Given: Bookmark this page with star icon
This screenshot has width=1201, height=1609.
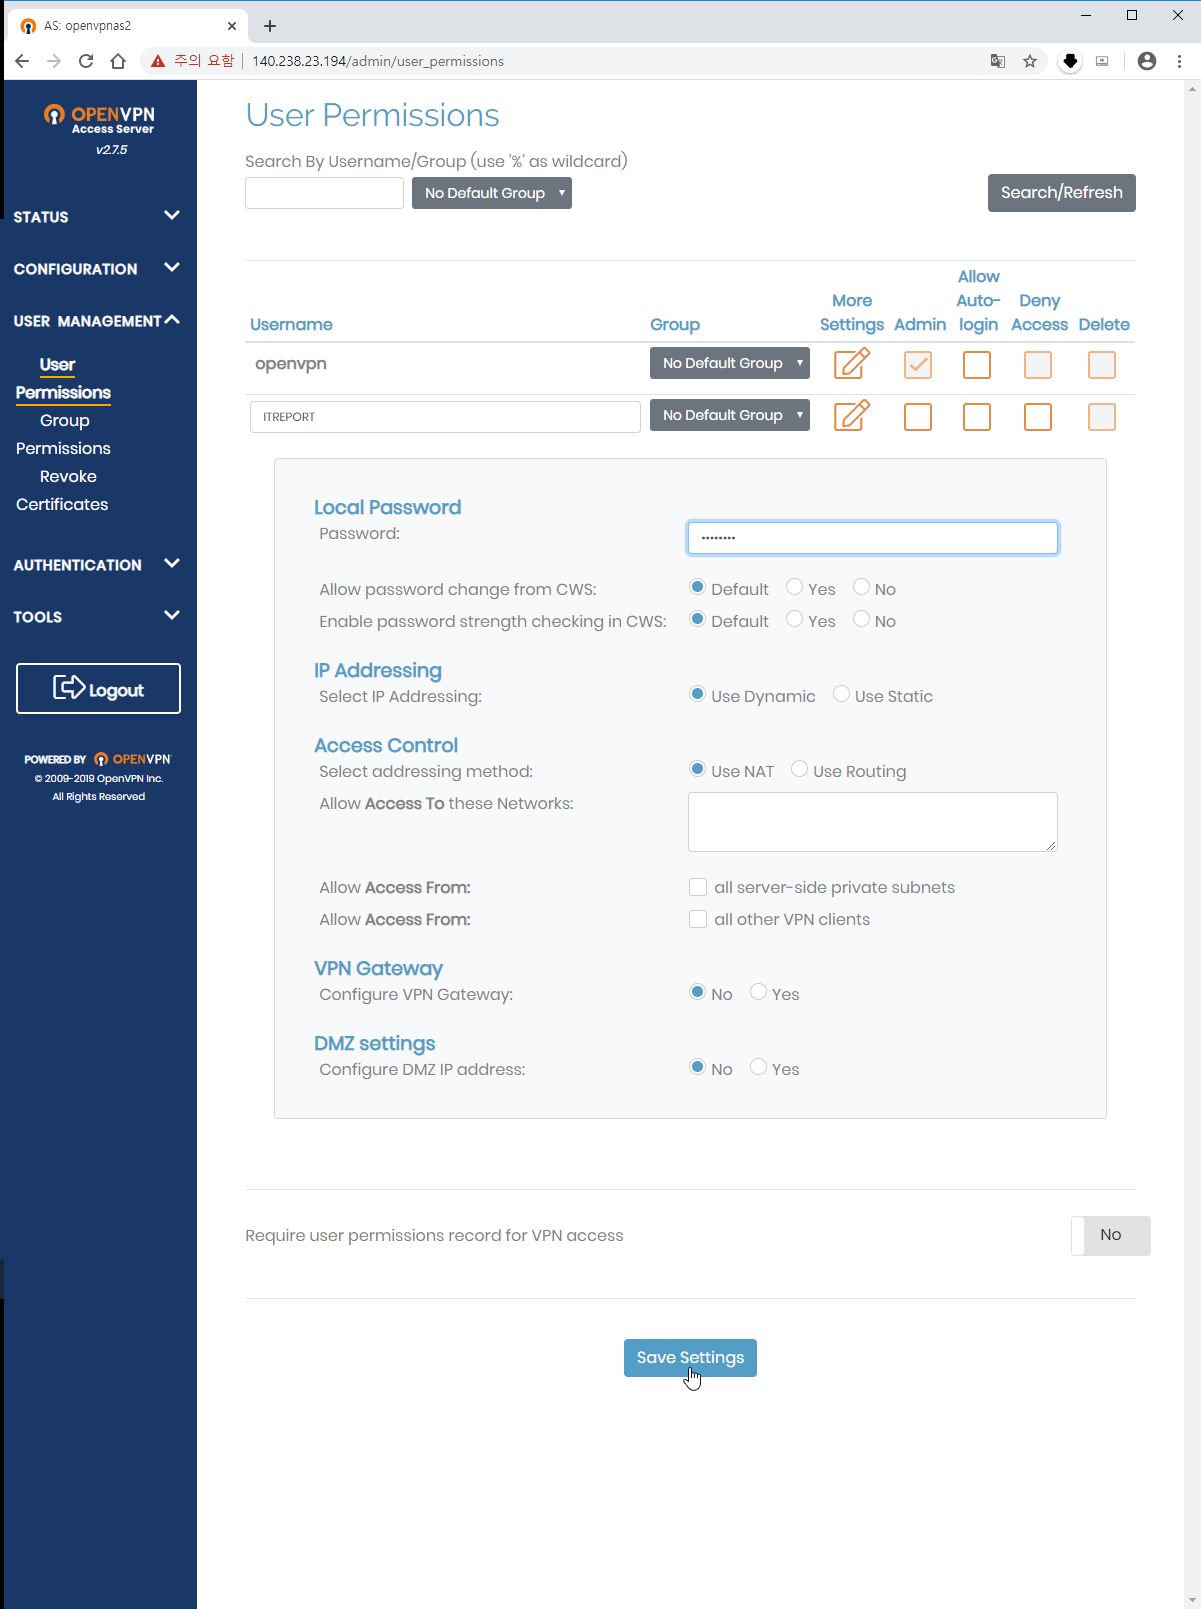Looking at the screenshot, I should click(x=1030, y=61).
